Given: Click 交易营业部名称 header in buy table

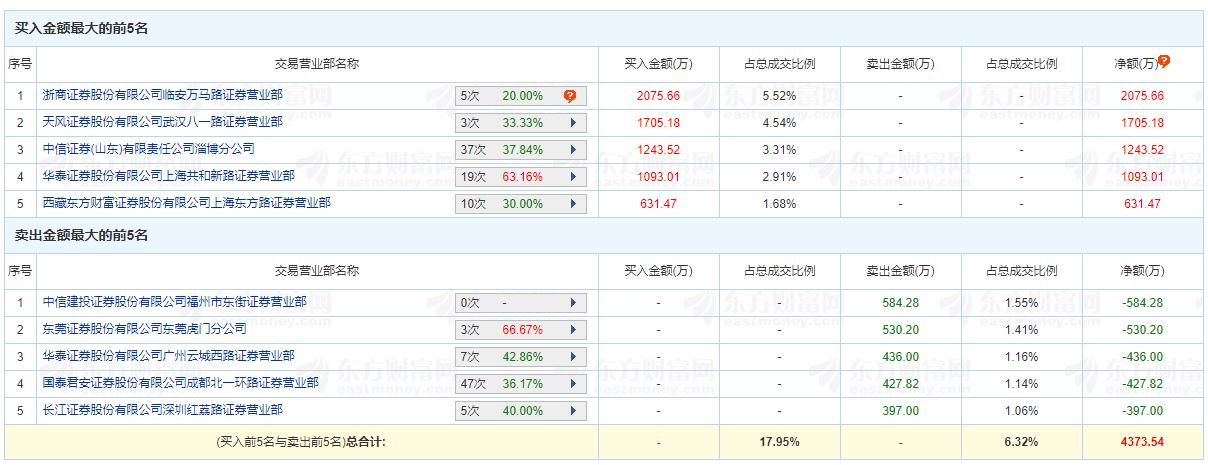Looking at the screenshot, I should tap(317, 64).
